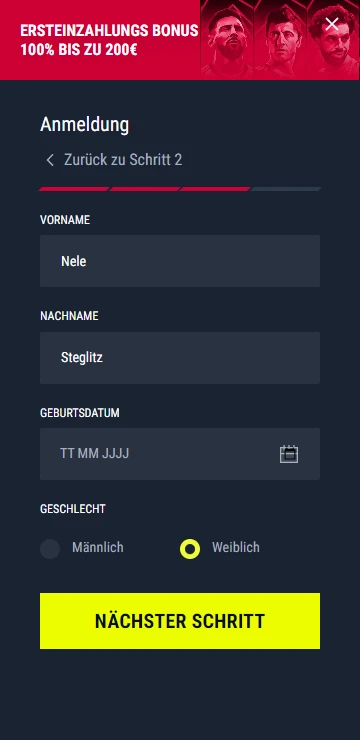Image resolution: width=360 pixels, height=740 pixels.
Task: Select the Männlich radio button
Action: point(50,549)
